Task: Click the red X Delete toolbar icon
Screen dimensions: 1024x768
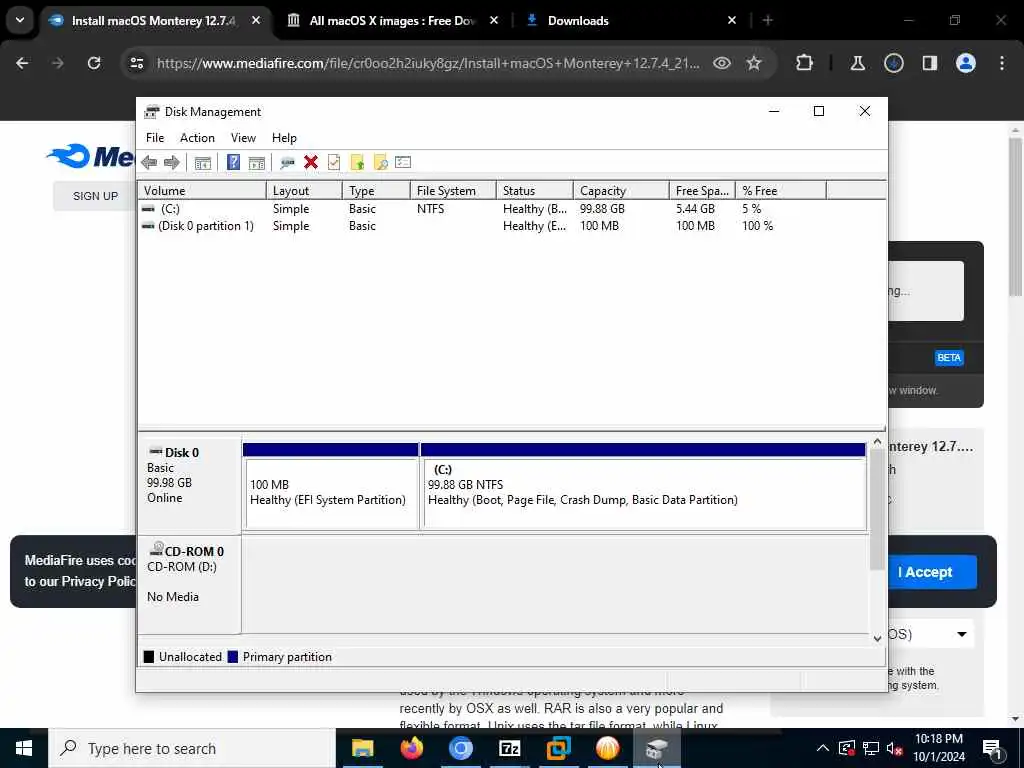Action: point(311,163)
